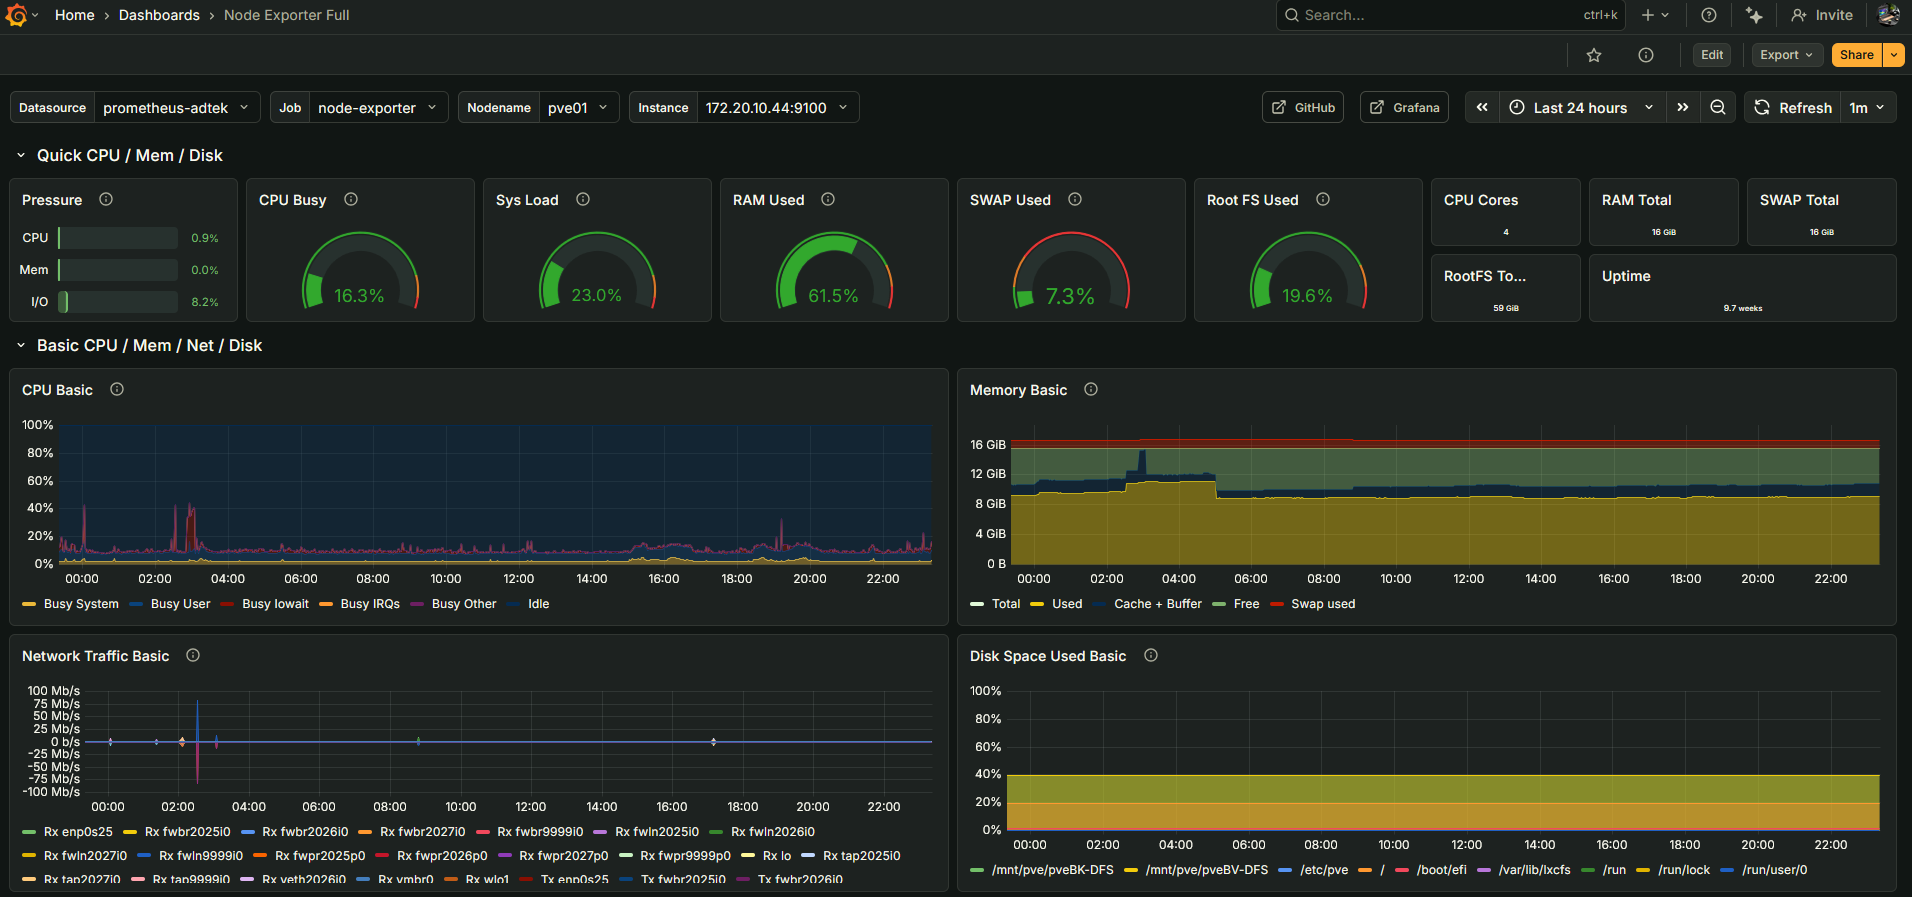Click the orange Share button
The width and height of the screenshot is (1912, 897).
click(x=1856, y=55)
